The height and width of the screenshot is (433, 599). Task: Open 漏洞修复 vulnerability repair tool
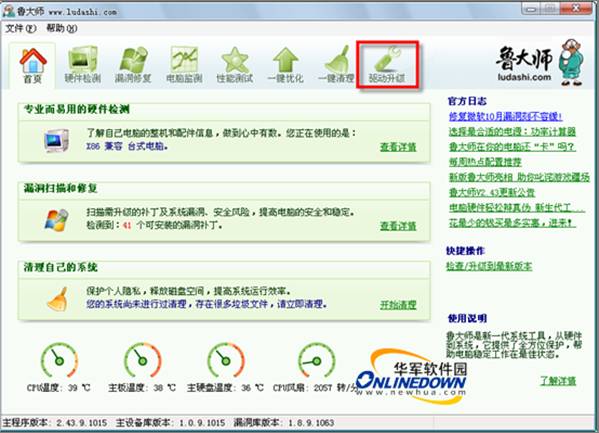tap(133, 65)
